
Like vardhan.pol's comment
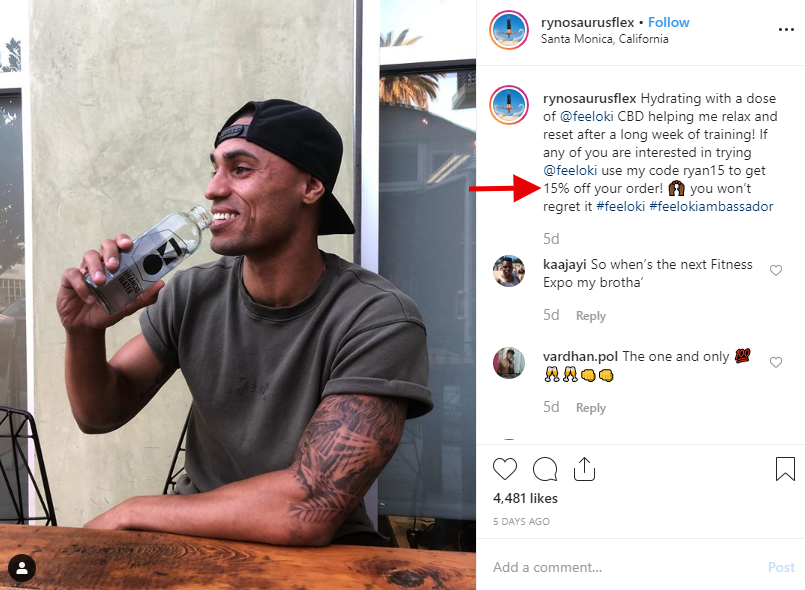[776, 362]
